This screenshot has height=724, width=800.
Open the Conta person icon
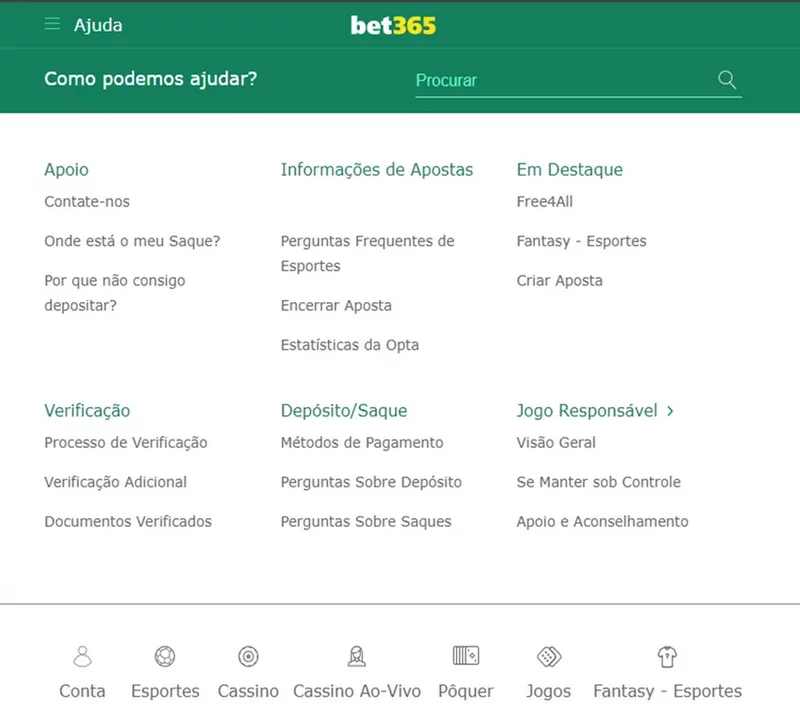(83, 657)
